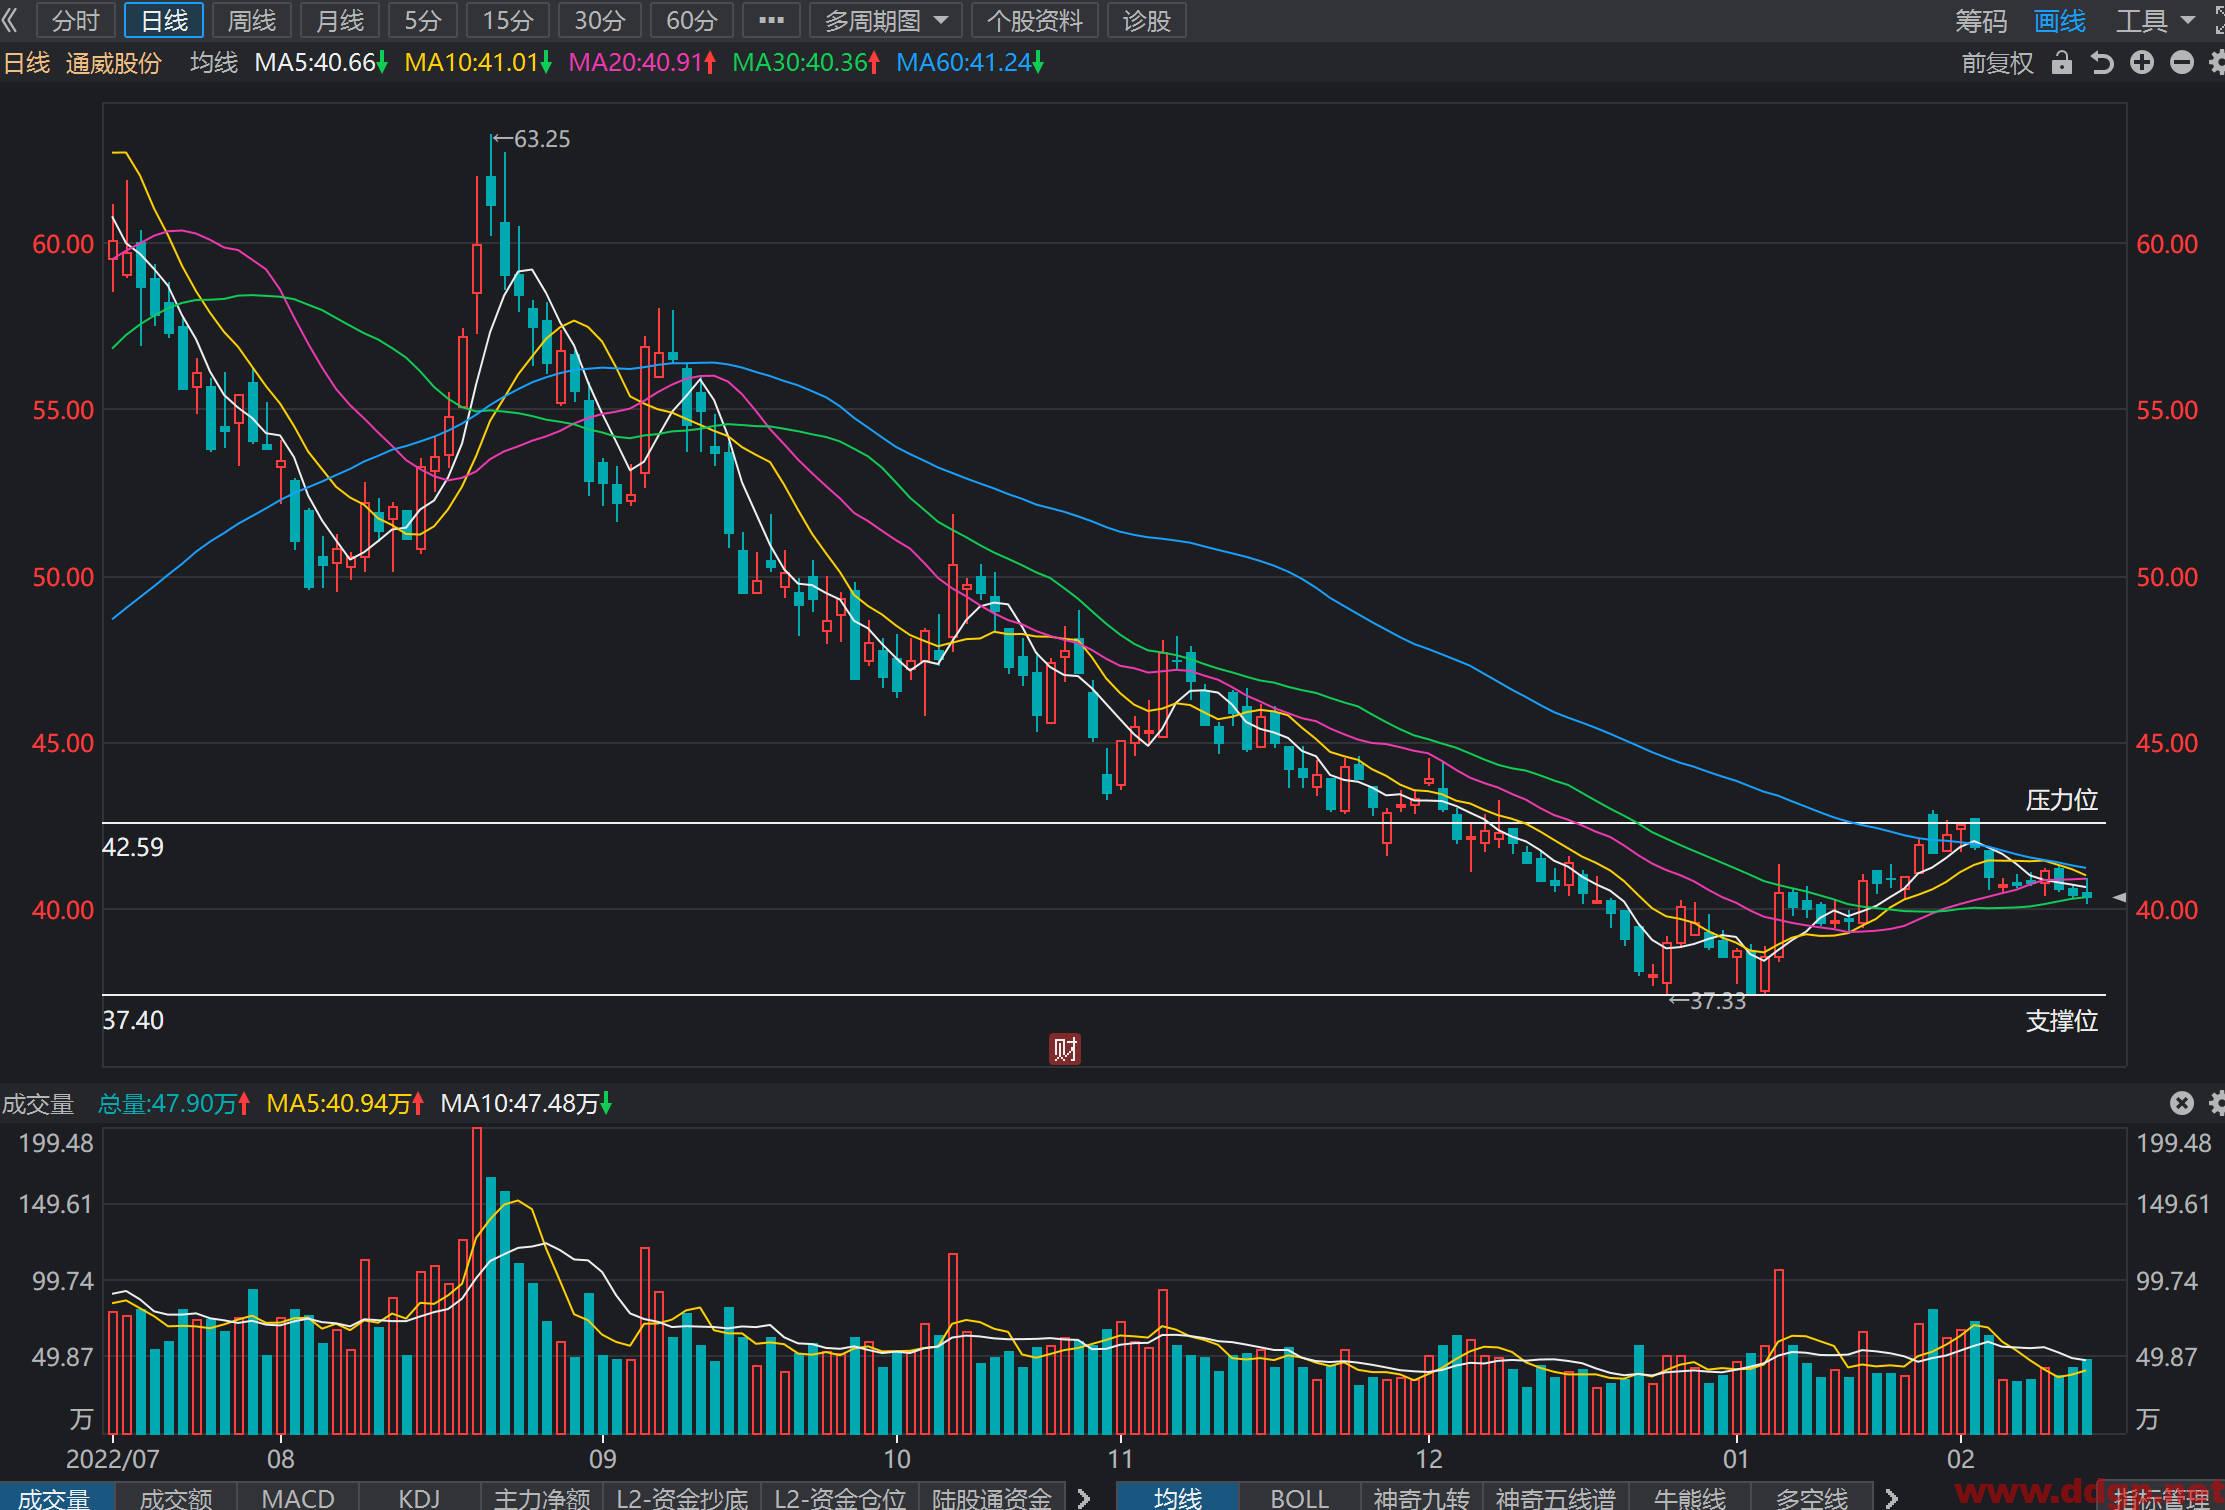Screen dimensions: 2225x1510
Task: Click volume MA10:47.48万 label
Action: [x=526, y=1103]
